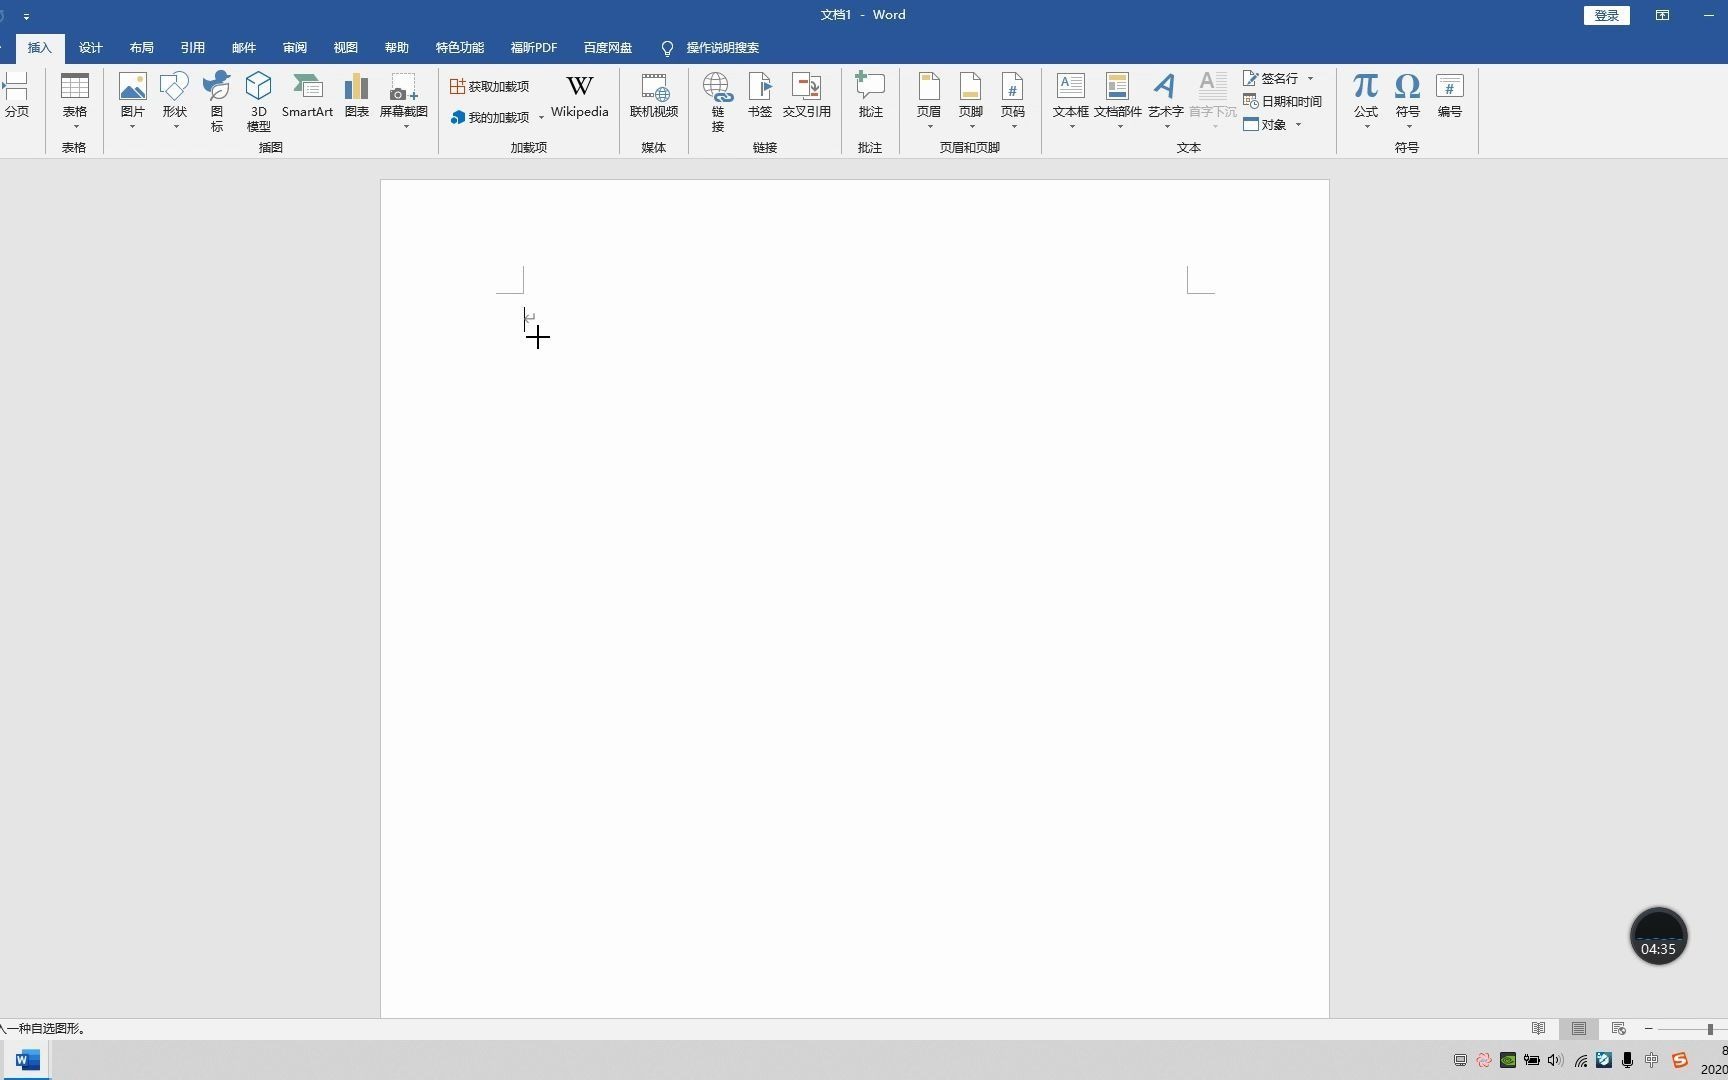1728x1080 pixels.
Task: Switch to the 视图 tab
Action: click(x=346, y=48)
